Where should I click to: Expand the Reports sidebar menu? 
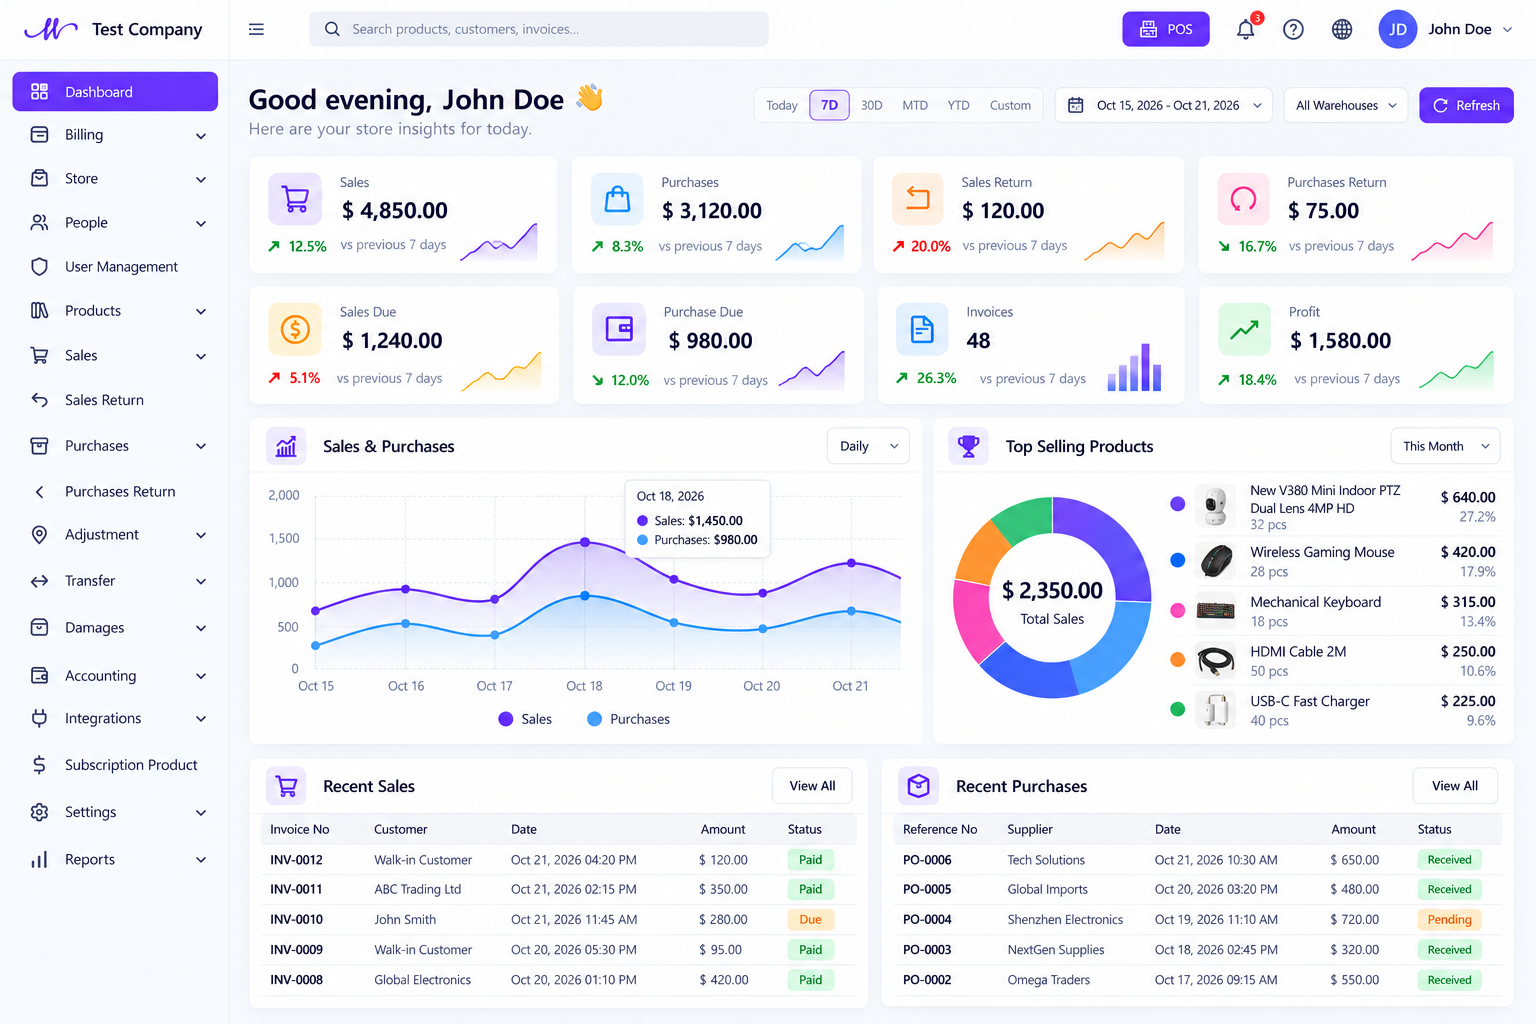coord(115,860)
